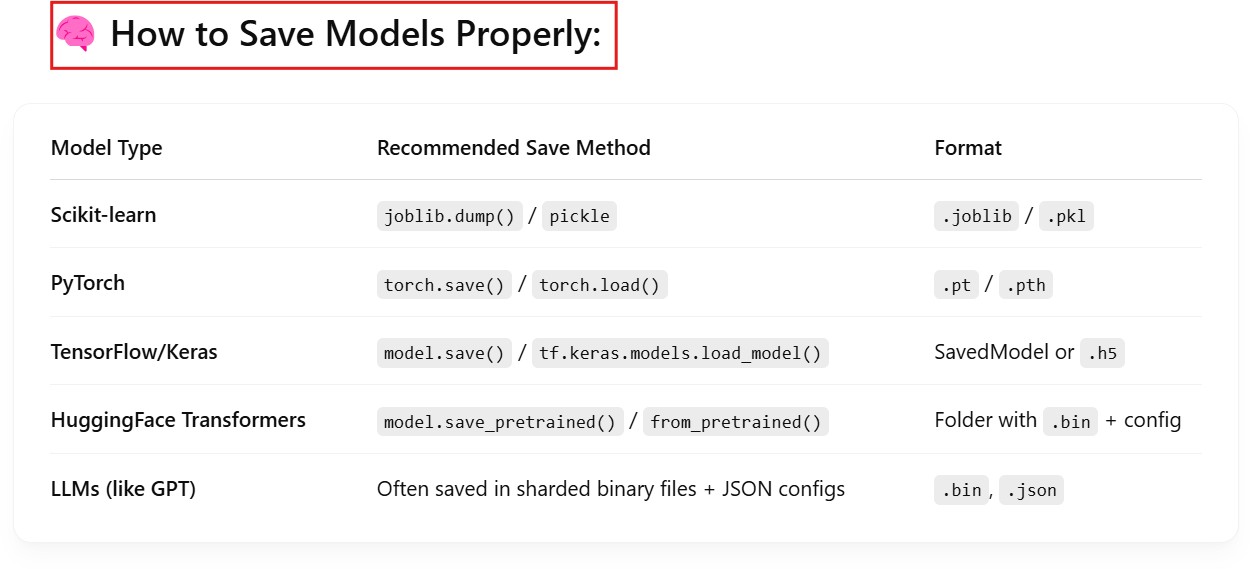Click the Model Type column header
The image size is (1250, 569).
point(106,148)
